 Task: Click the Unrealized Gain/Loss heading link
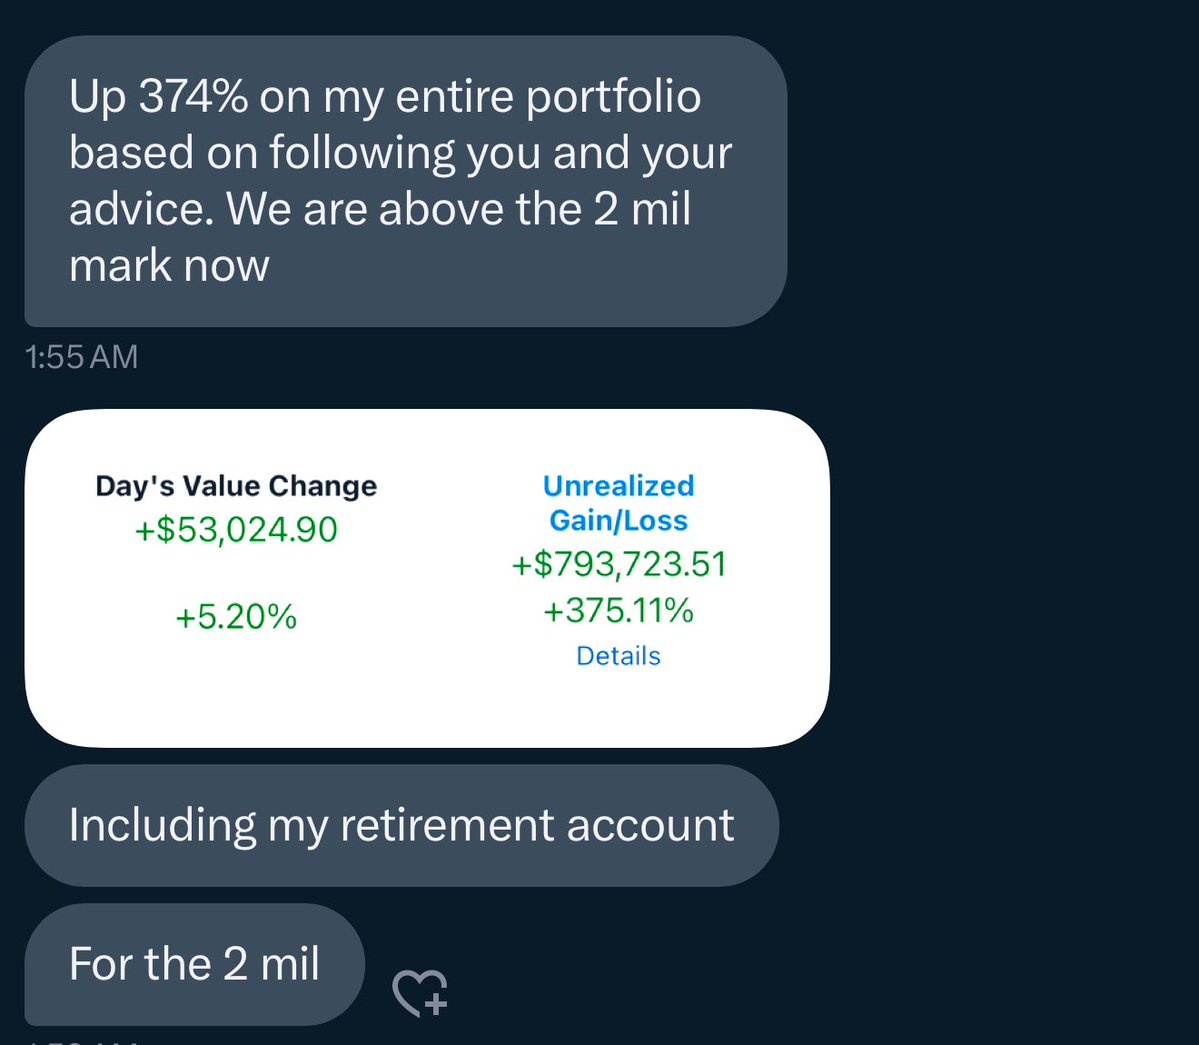click(x=618, y=503)
